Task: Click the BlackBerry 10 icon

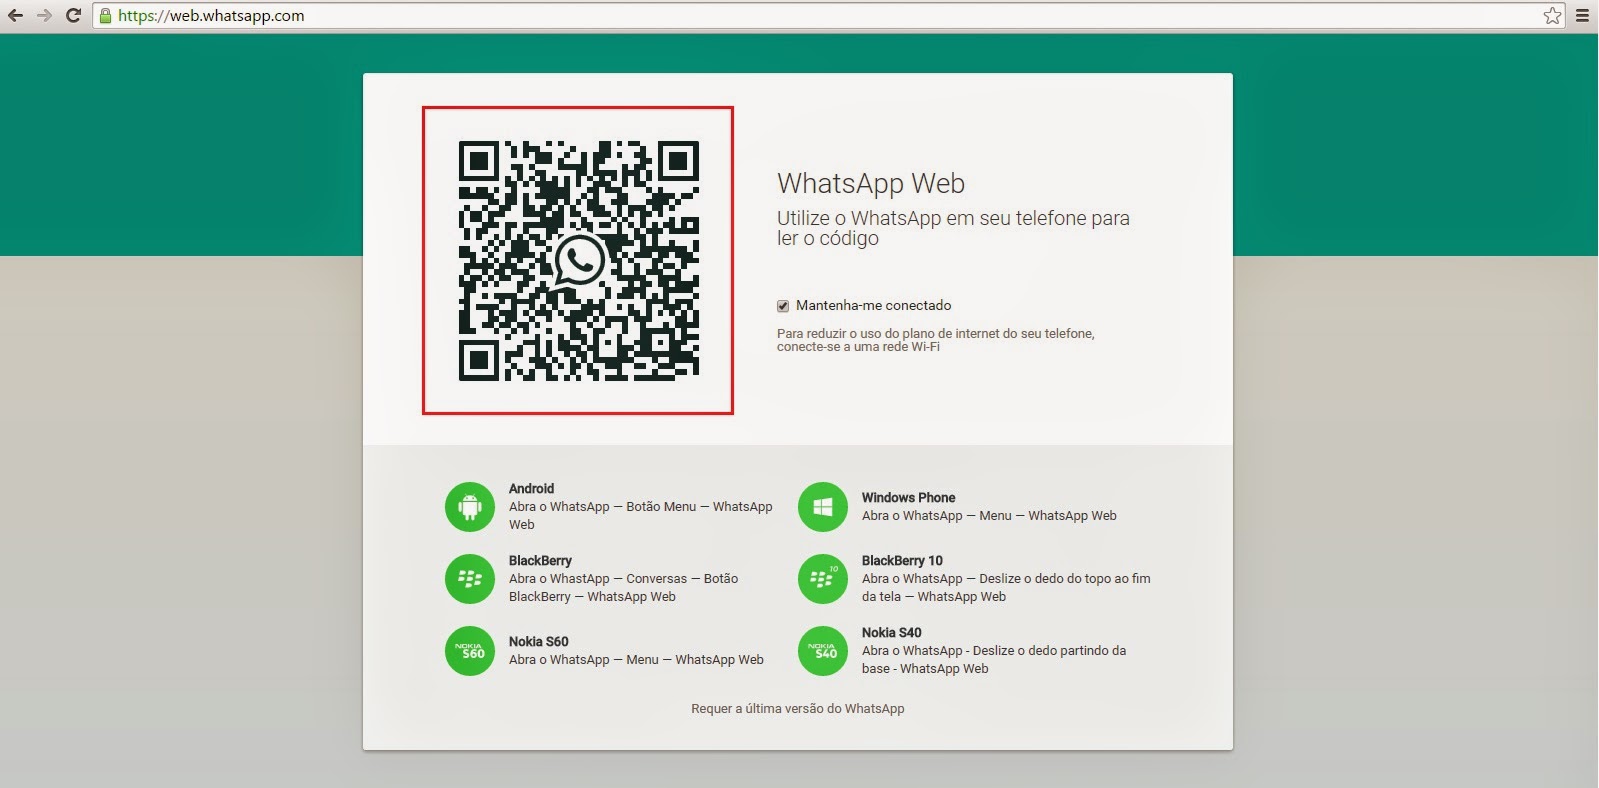Action: click(823, 579)
